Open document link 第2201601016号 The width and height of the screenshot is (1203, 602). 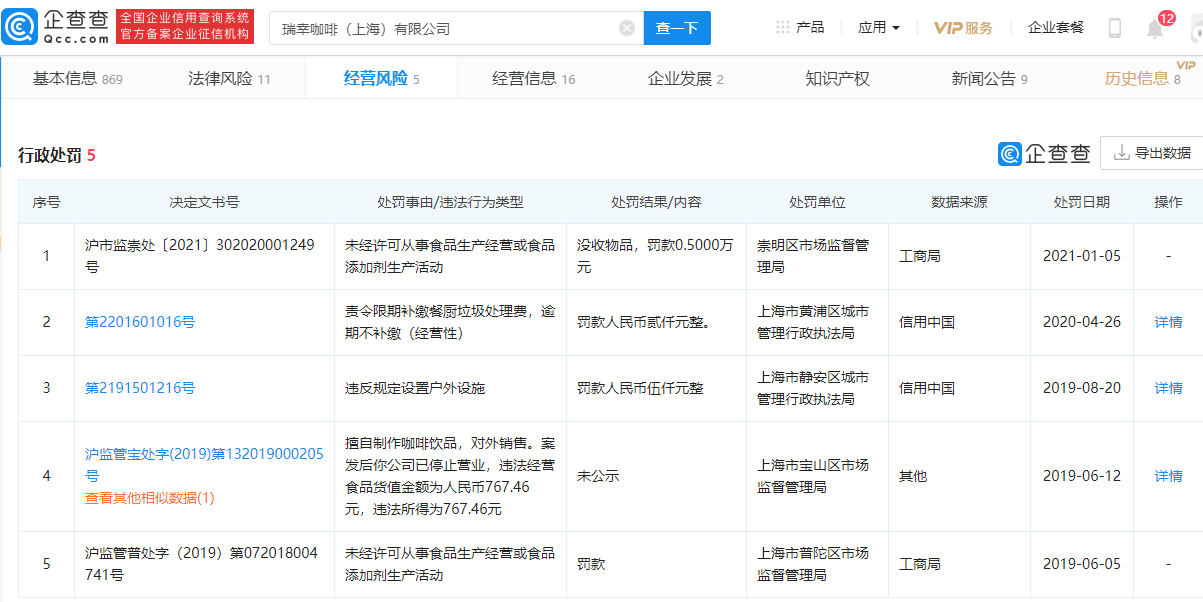140,322
